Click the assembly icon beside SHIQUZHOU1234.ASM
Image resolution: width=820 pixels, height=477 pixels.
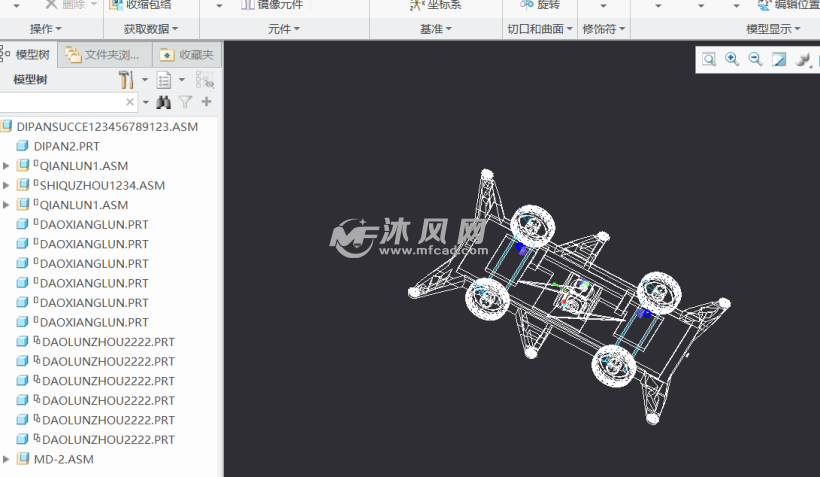pyautogui.click(x=23, y=185)
